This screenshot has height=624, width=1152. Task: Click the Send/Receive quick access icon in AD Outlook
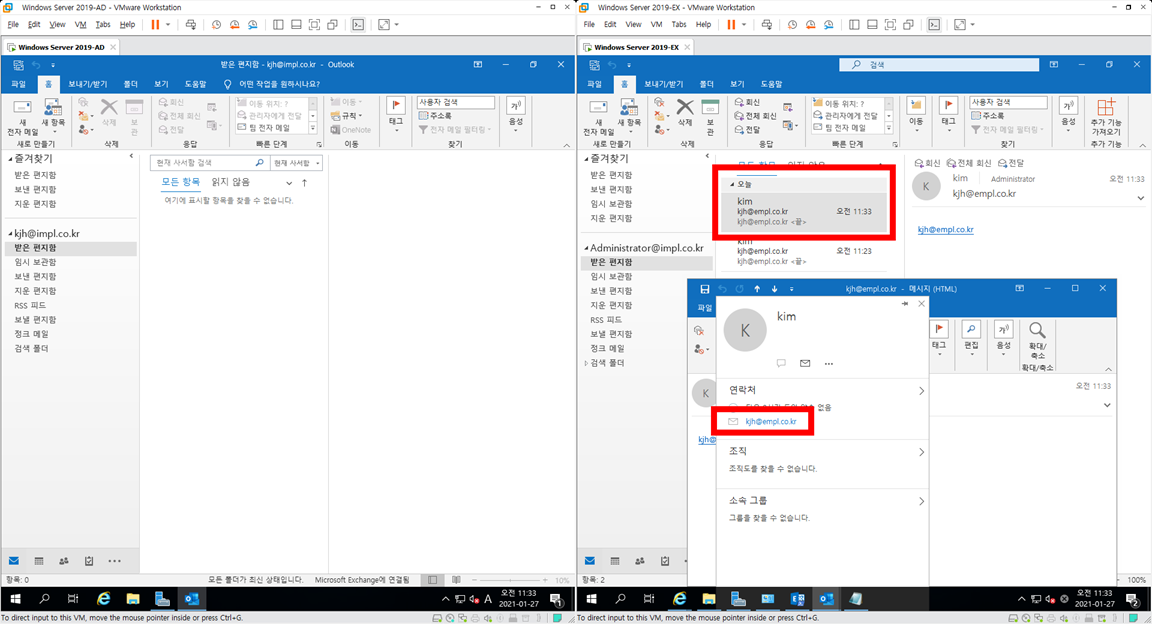coord(17,65)
